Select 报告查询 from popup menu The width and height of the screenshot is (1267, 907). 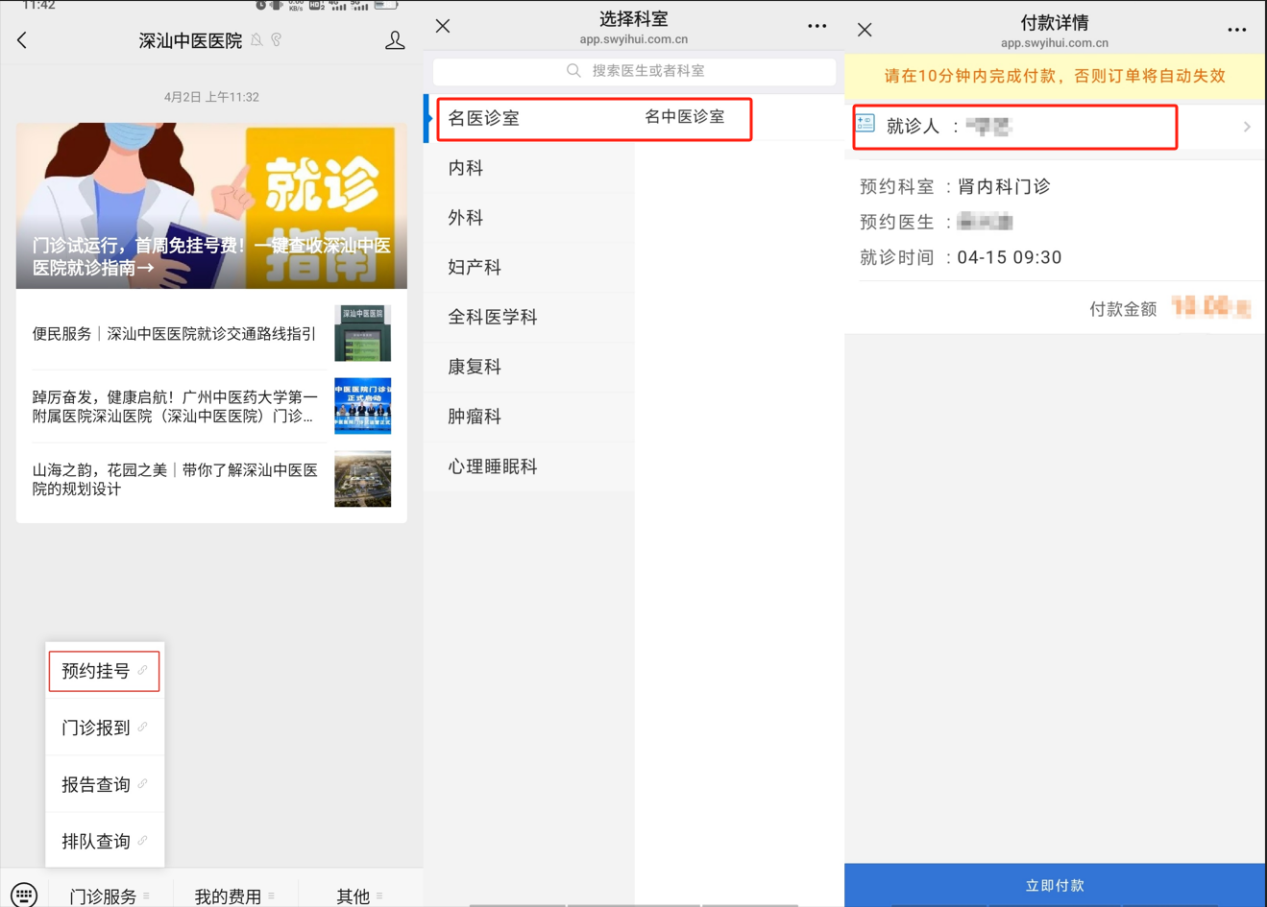[104, 784]
